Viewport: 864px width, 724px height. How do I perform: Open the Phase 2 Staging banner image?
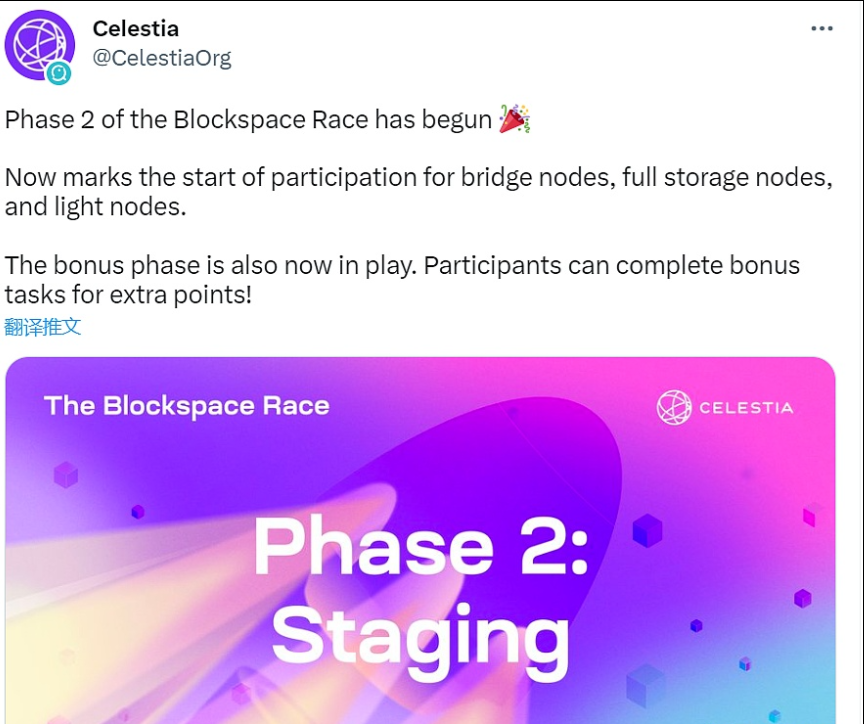(x=420, y=540)
